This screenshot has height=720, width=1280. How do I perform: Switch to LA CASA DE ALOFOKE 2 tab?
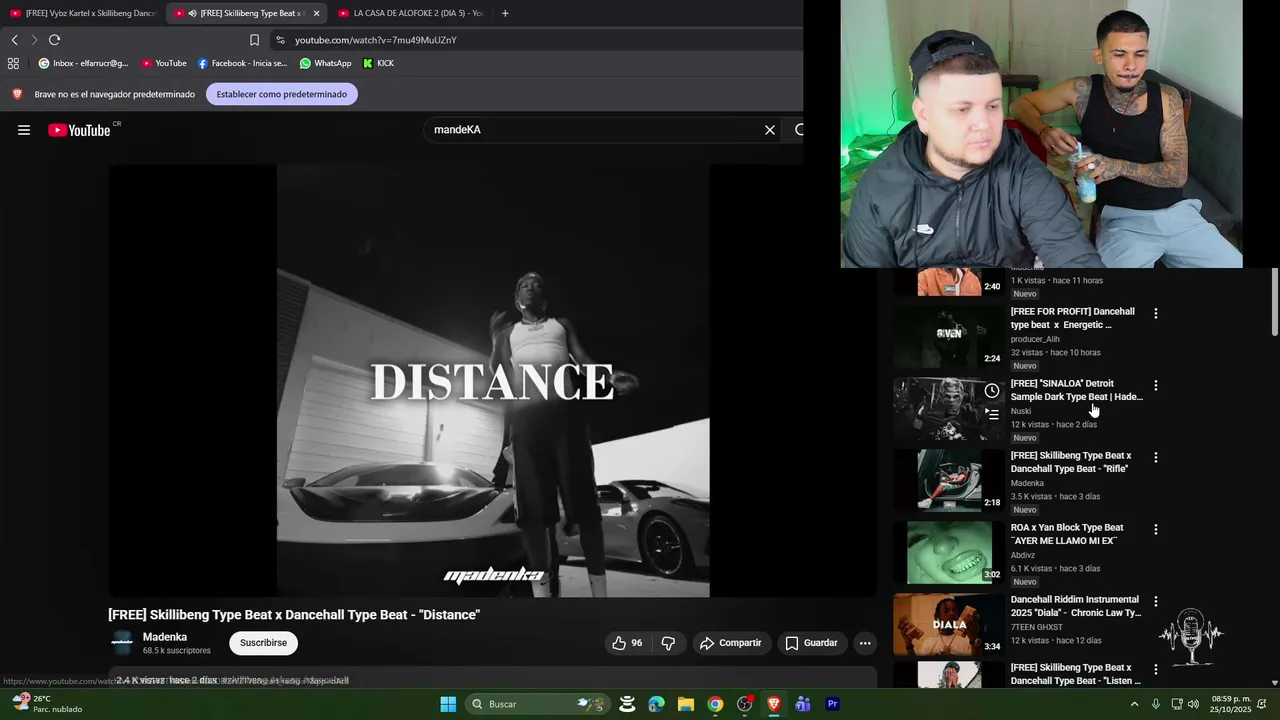coord(412,13)
